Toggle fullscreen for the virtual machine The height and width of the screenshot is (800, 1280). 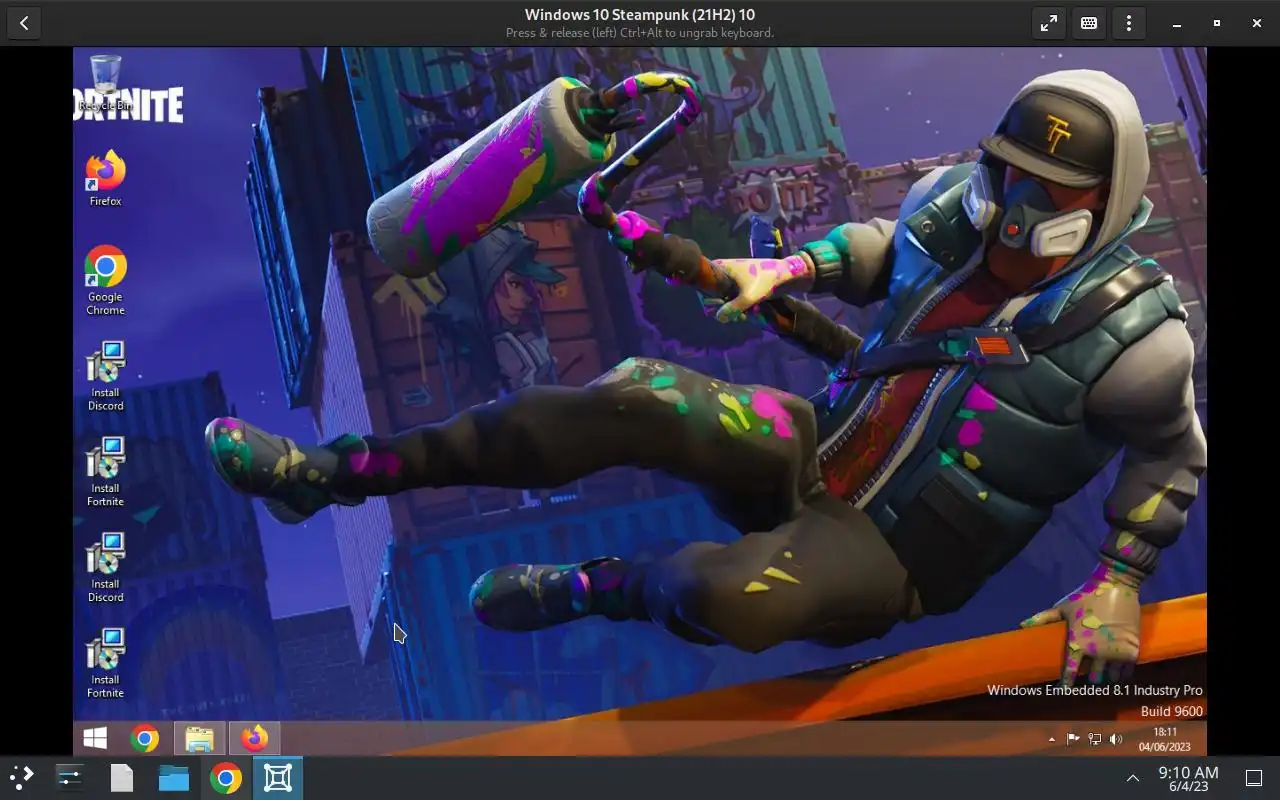(x=1049, y=23)
